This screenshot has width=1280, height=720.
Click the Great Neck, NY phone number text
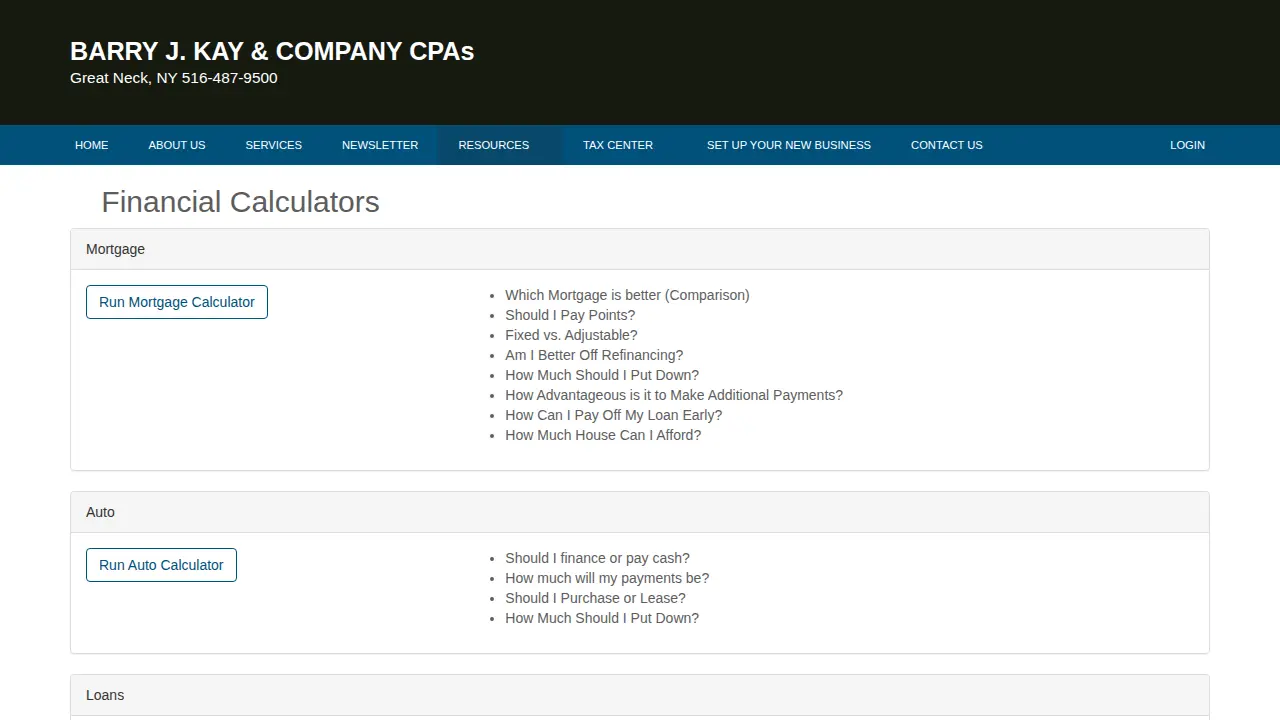click(174, 78)
